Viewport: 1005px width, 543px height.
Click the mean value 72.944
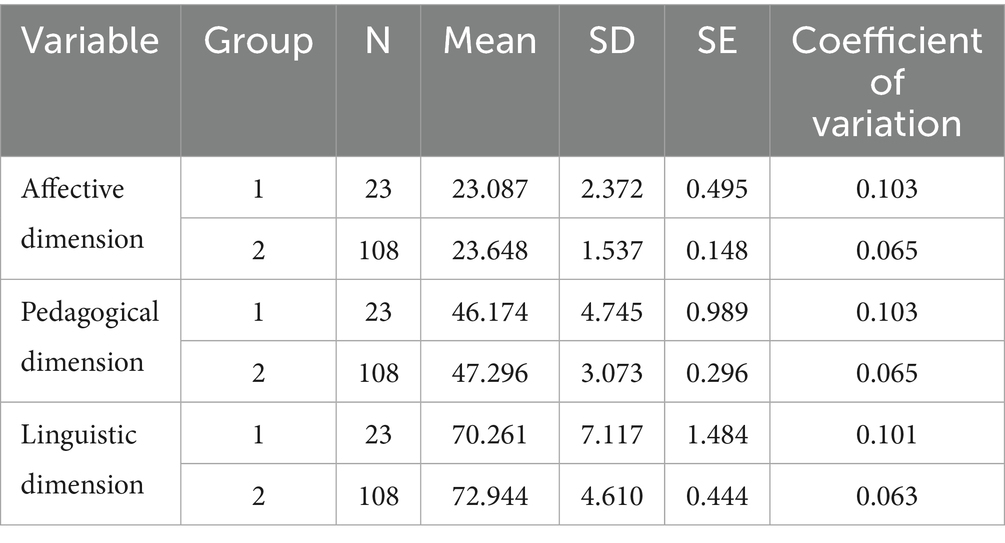tap(491, 496)
